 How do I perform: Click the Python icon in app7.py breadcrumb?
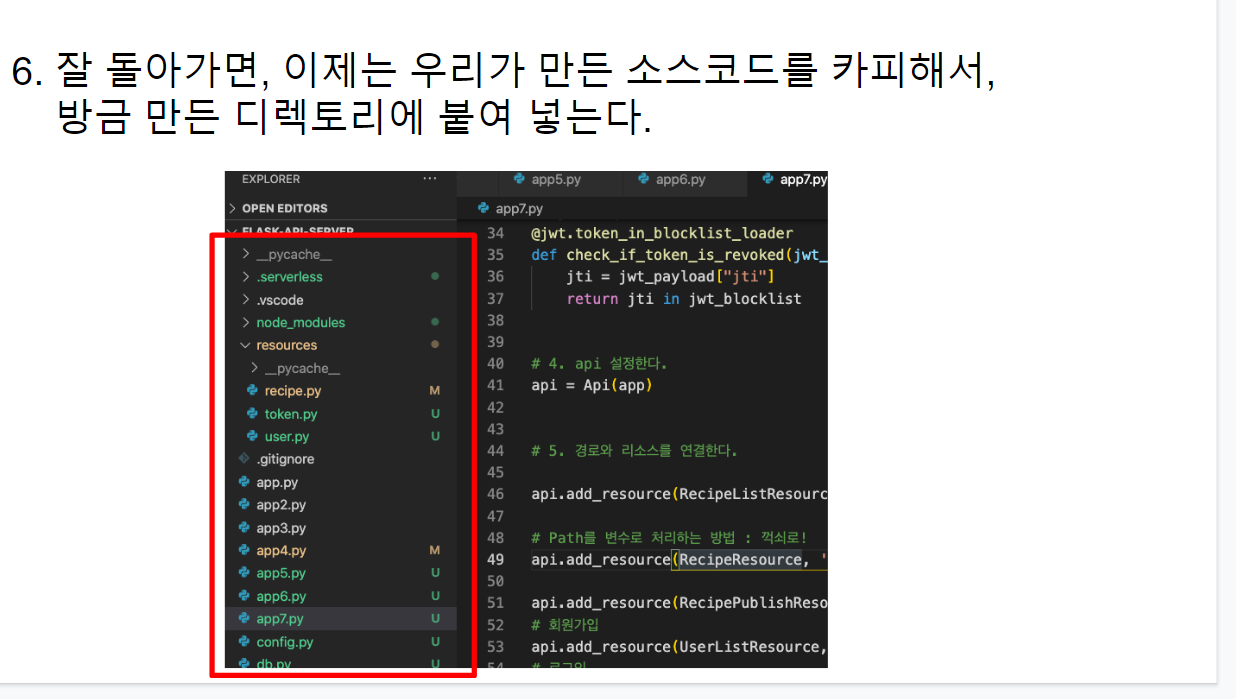484,208
